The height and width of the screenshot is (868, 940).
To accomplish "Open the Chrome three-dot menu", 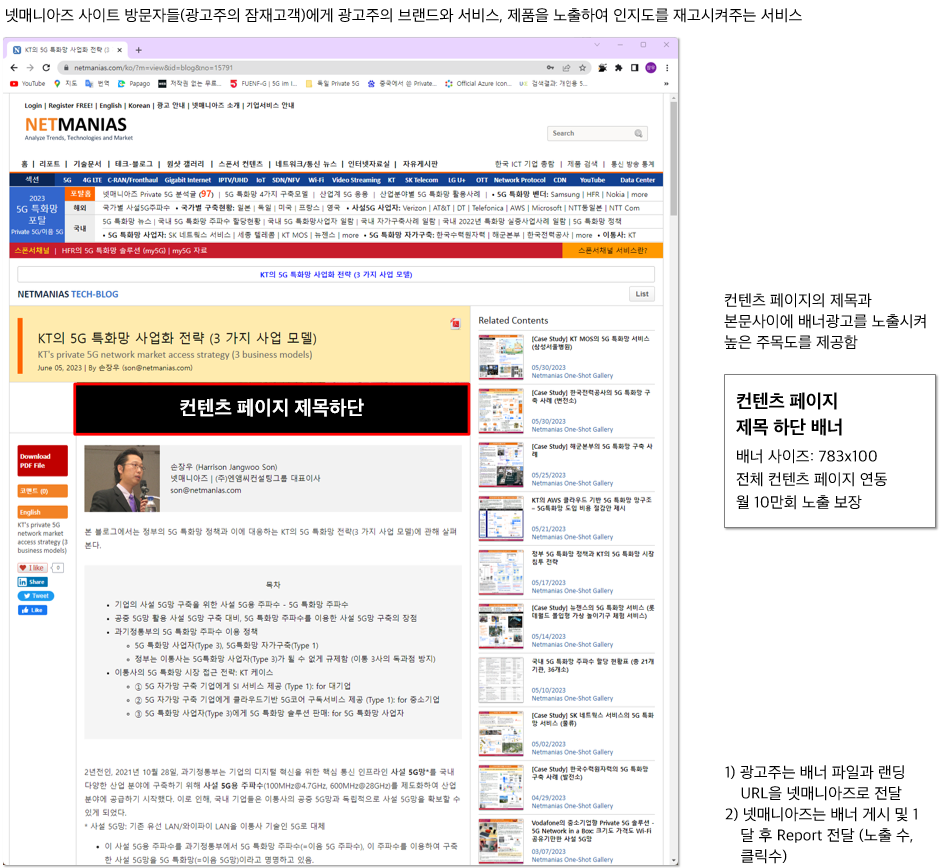I will (x=667, y=68).
